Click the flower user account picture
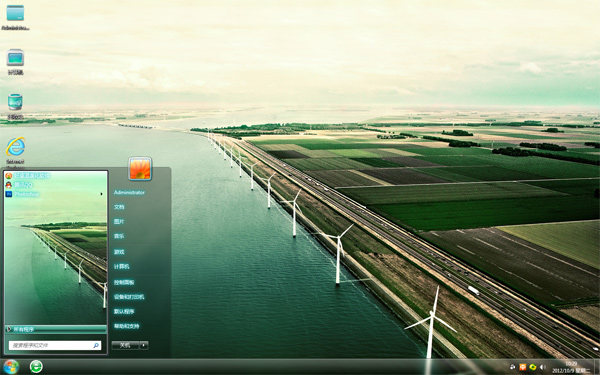 [140, 168]
